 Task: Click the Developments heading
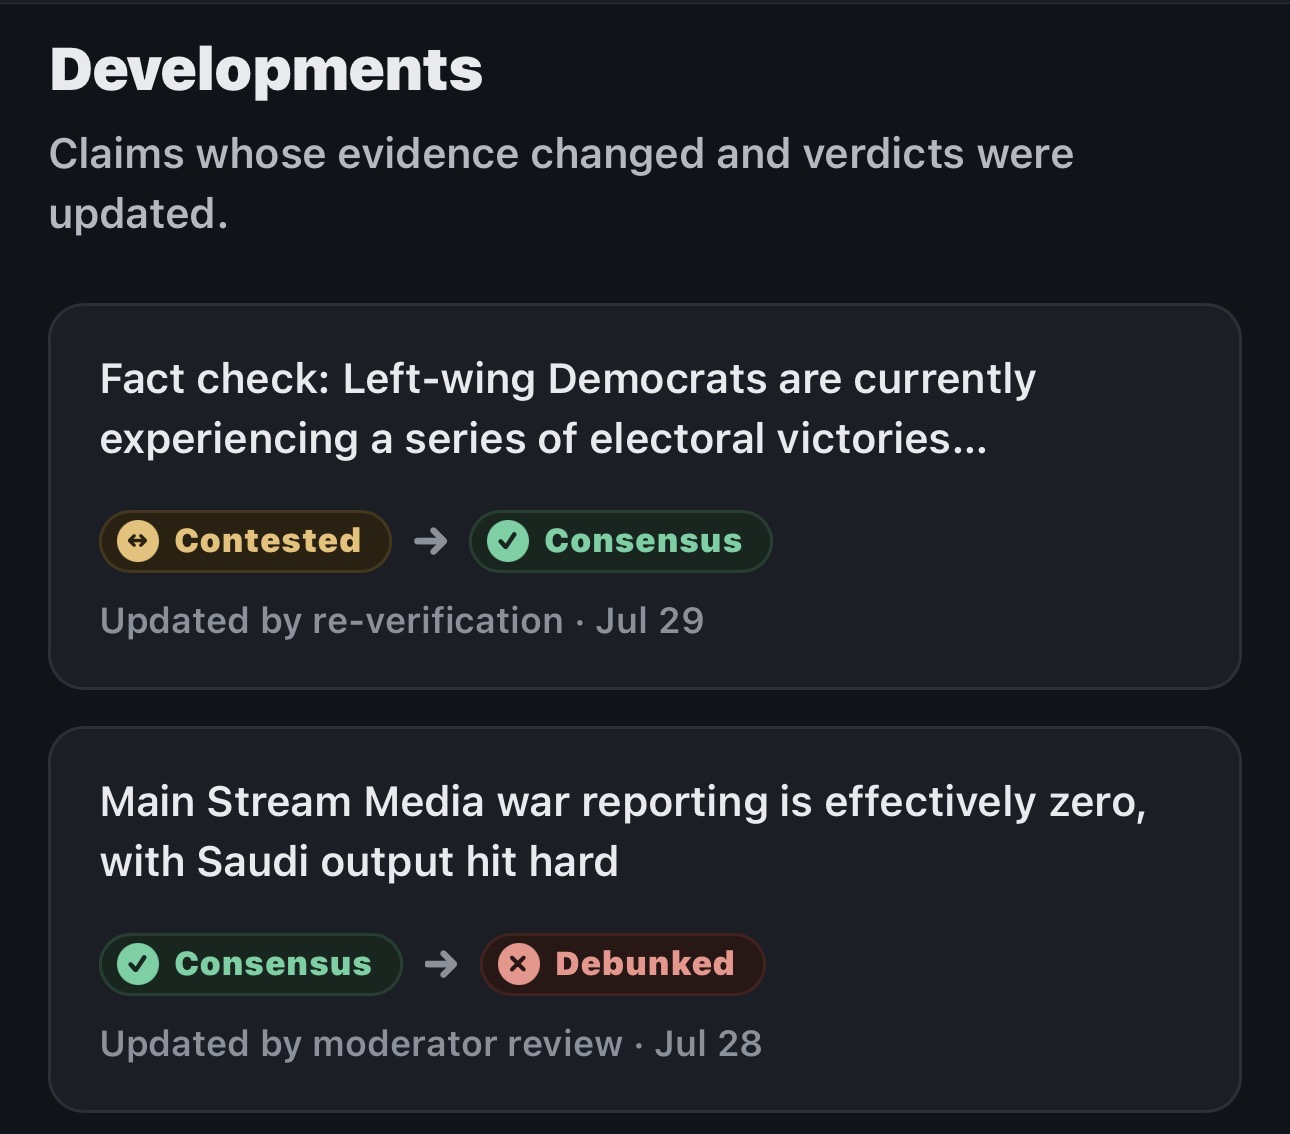click(266, 70)
